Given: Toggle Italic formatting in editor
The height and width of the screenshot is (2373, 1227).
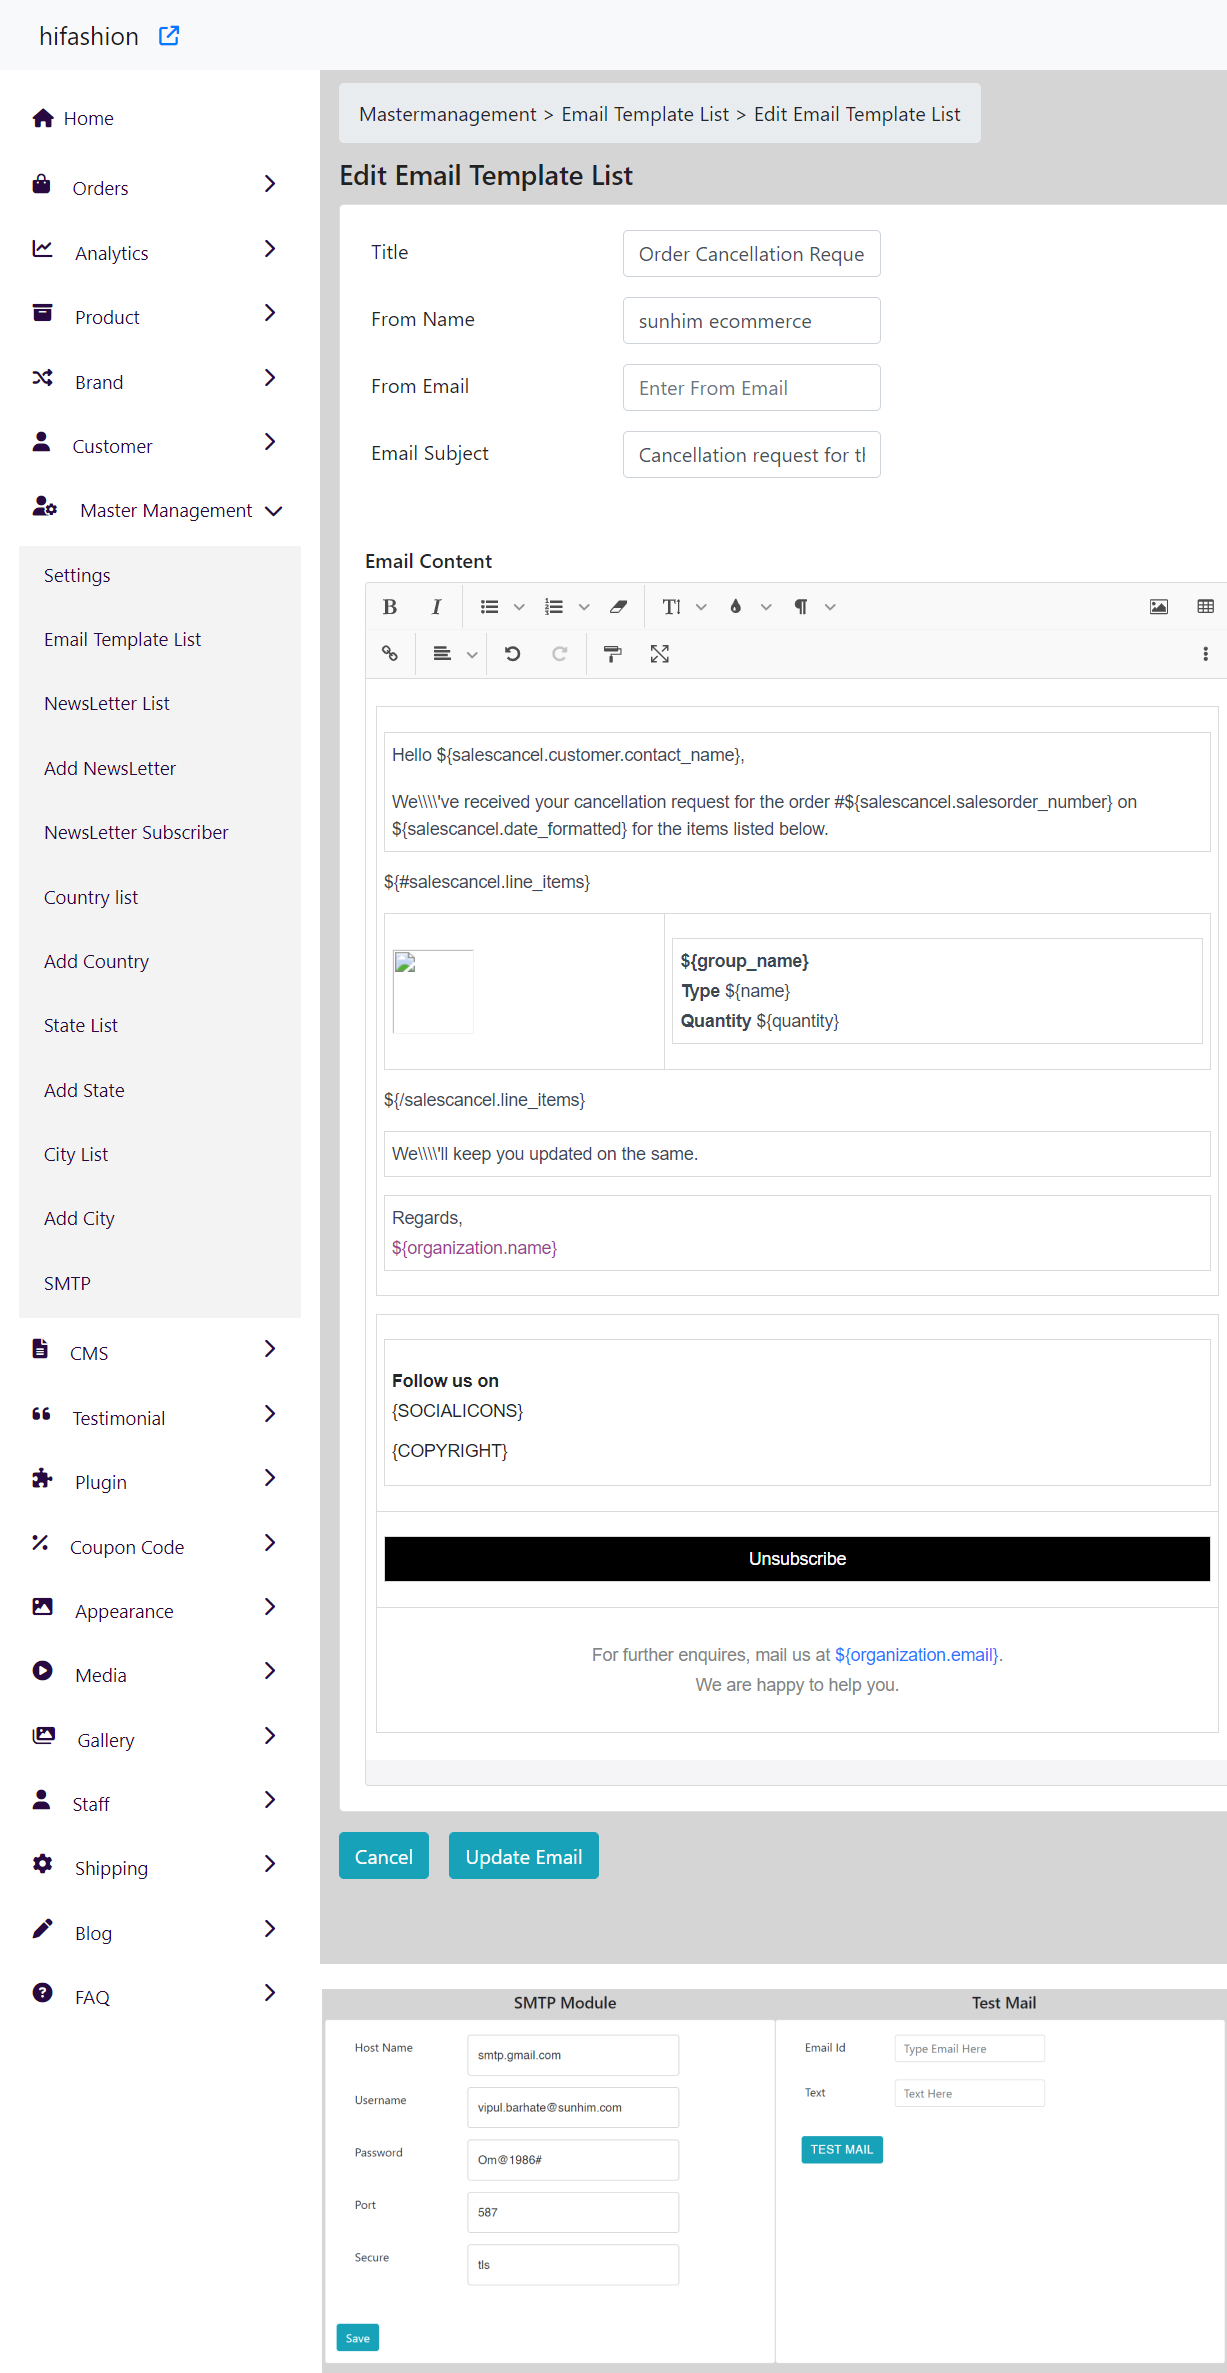Looking at the screenshot, I should tap(436, 607).
